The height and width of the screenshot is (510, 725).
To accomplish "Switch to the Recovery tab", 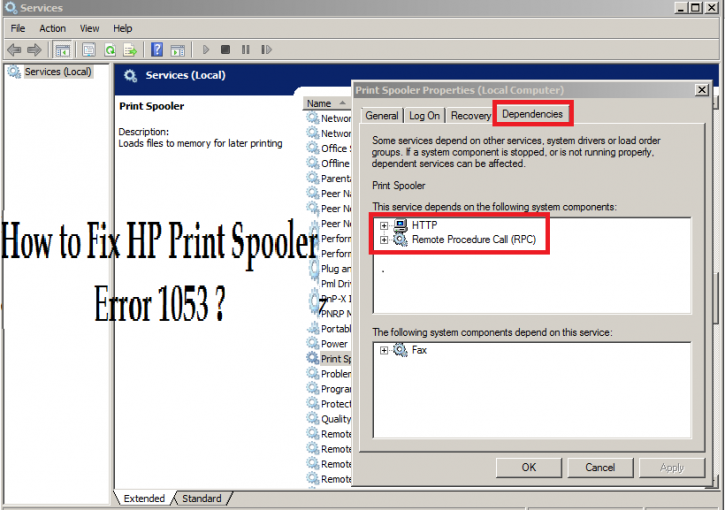I will click(x=470, y=116).
